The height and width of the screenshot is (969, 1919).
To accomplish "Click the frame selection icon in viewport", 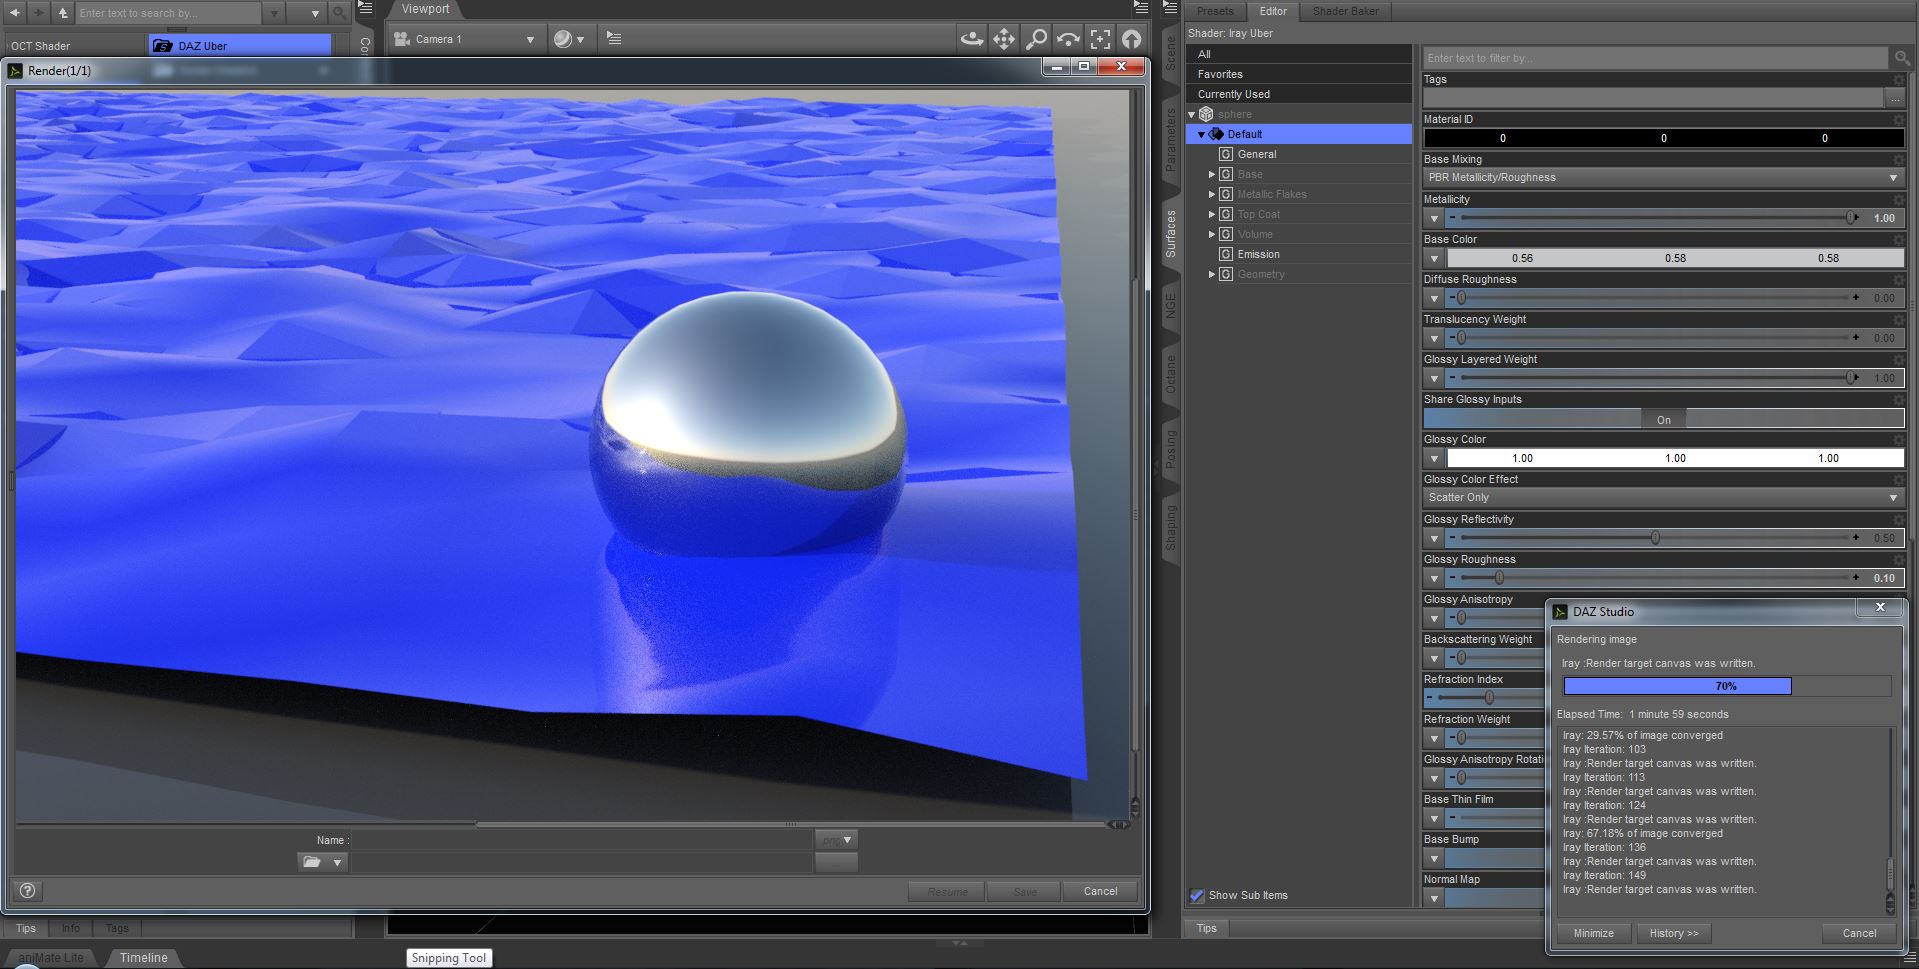I will click(x=1100, y=39).
